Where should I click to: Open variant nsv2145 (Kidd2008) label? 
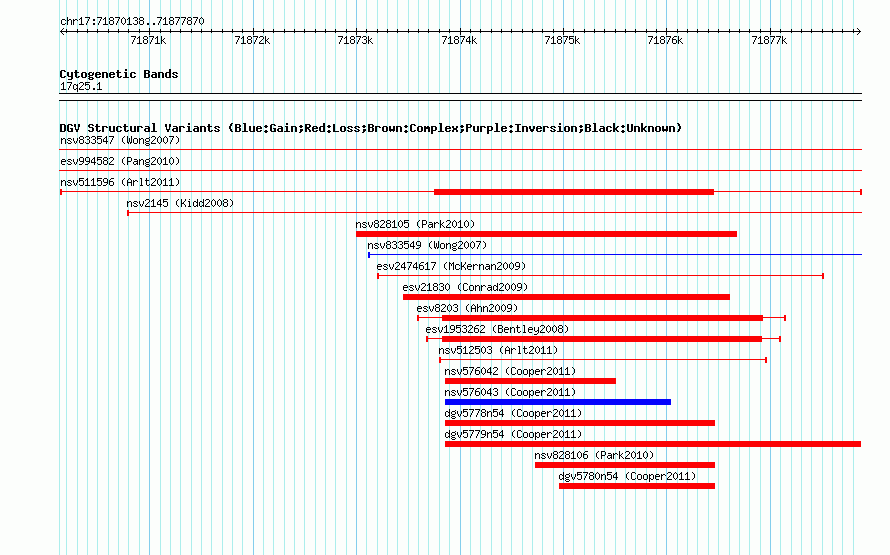coord(180,203)
